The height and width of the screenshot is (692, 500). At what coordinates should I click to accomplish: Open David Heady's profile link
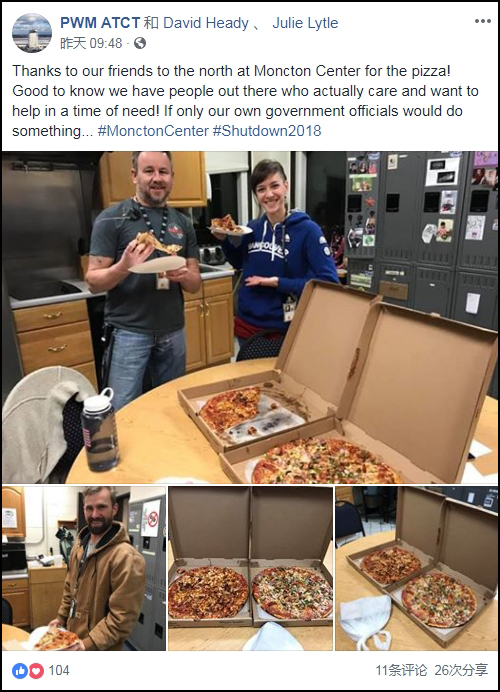pyautogui.click(x=206, y=23)
